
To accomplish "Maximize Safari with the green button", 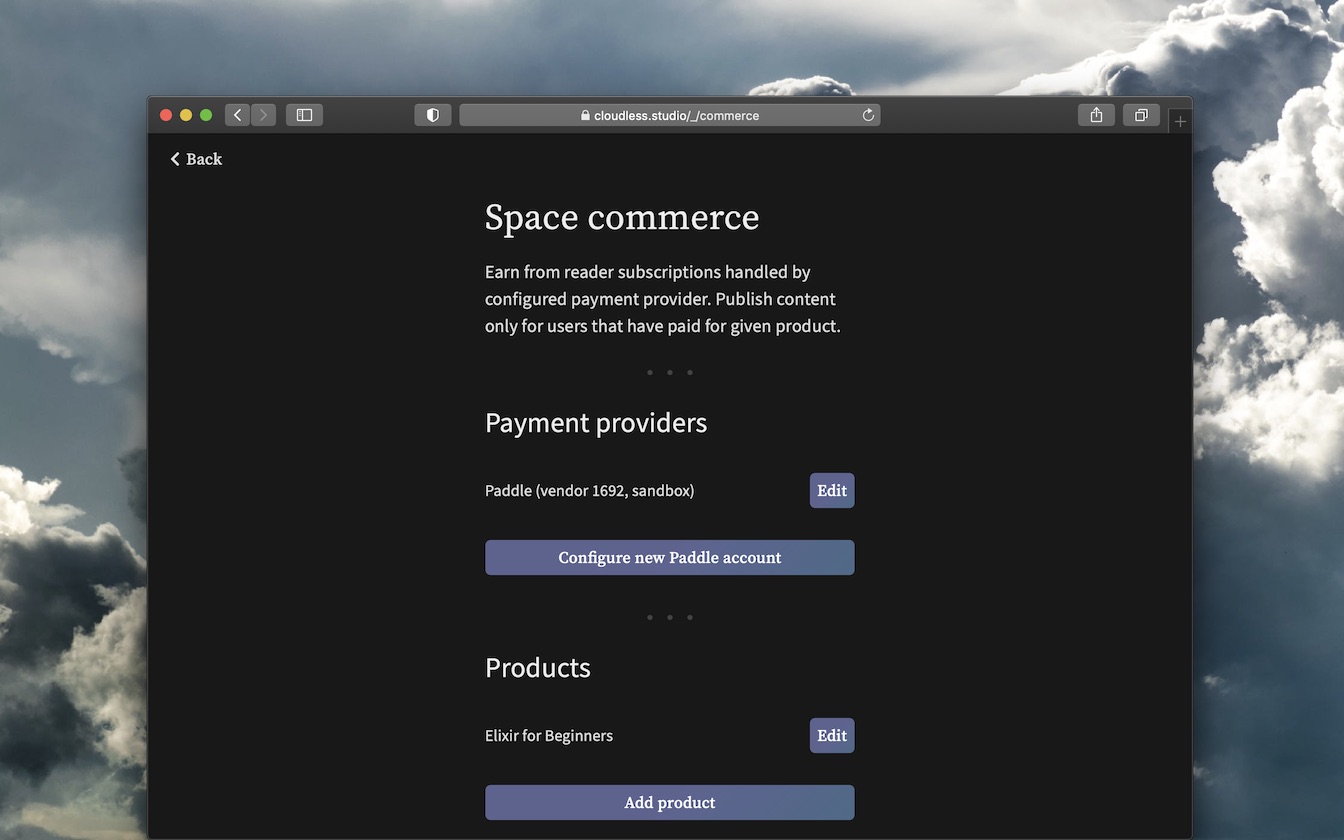I will [206, 115].
